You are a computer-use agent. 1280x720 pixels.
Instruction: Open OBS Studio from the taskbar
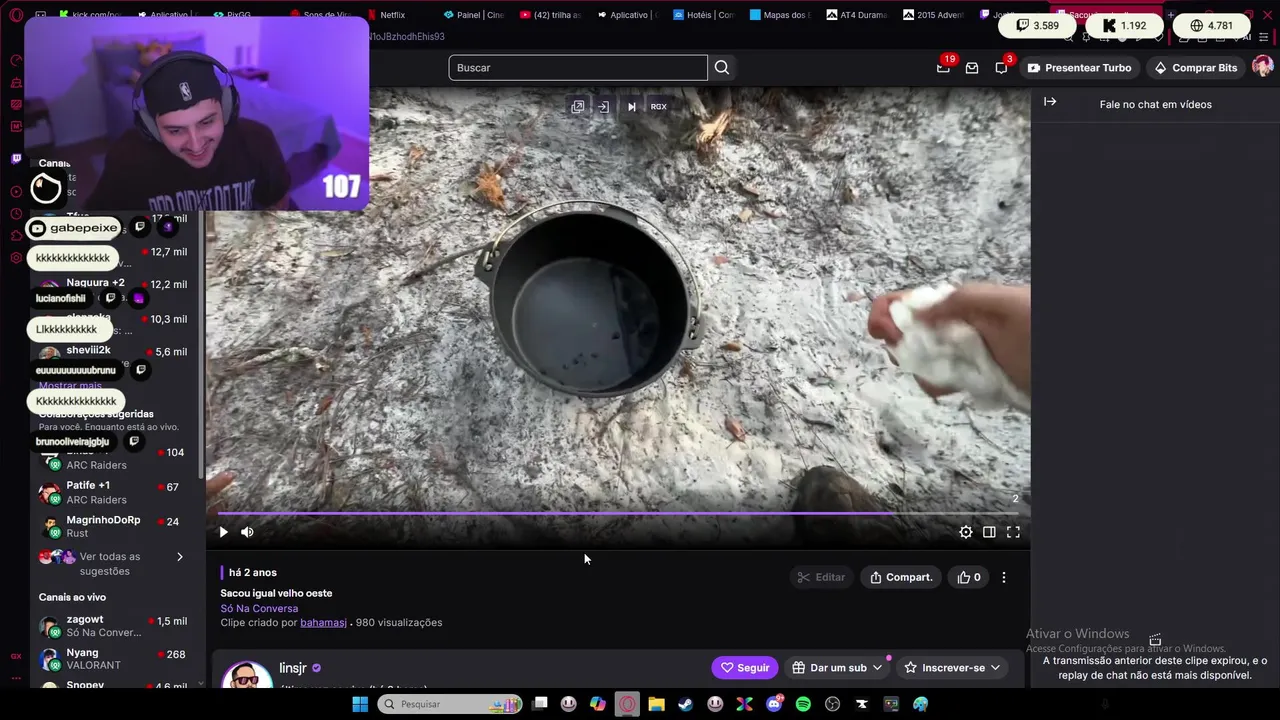point(832,704)
